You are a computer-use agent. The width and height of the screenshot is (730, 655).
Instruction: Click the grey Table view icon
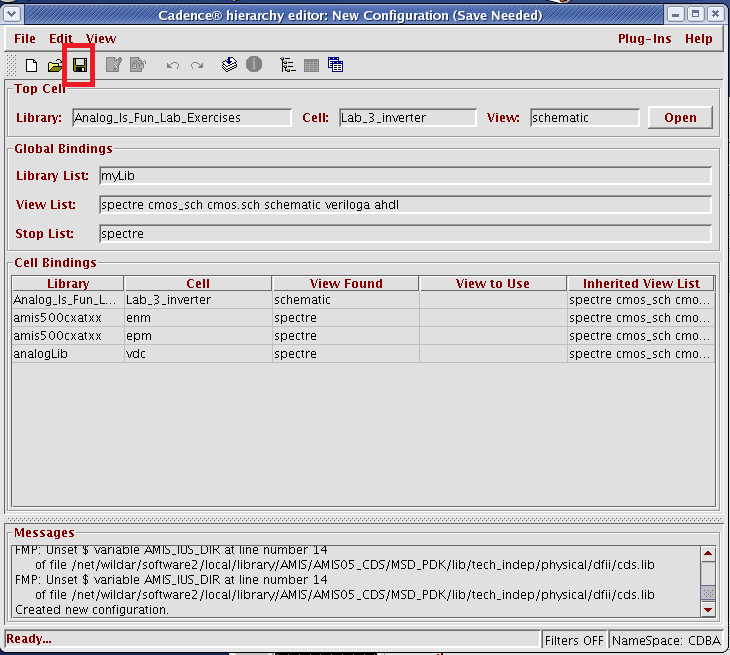pos(311,65)
